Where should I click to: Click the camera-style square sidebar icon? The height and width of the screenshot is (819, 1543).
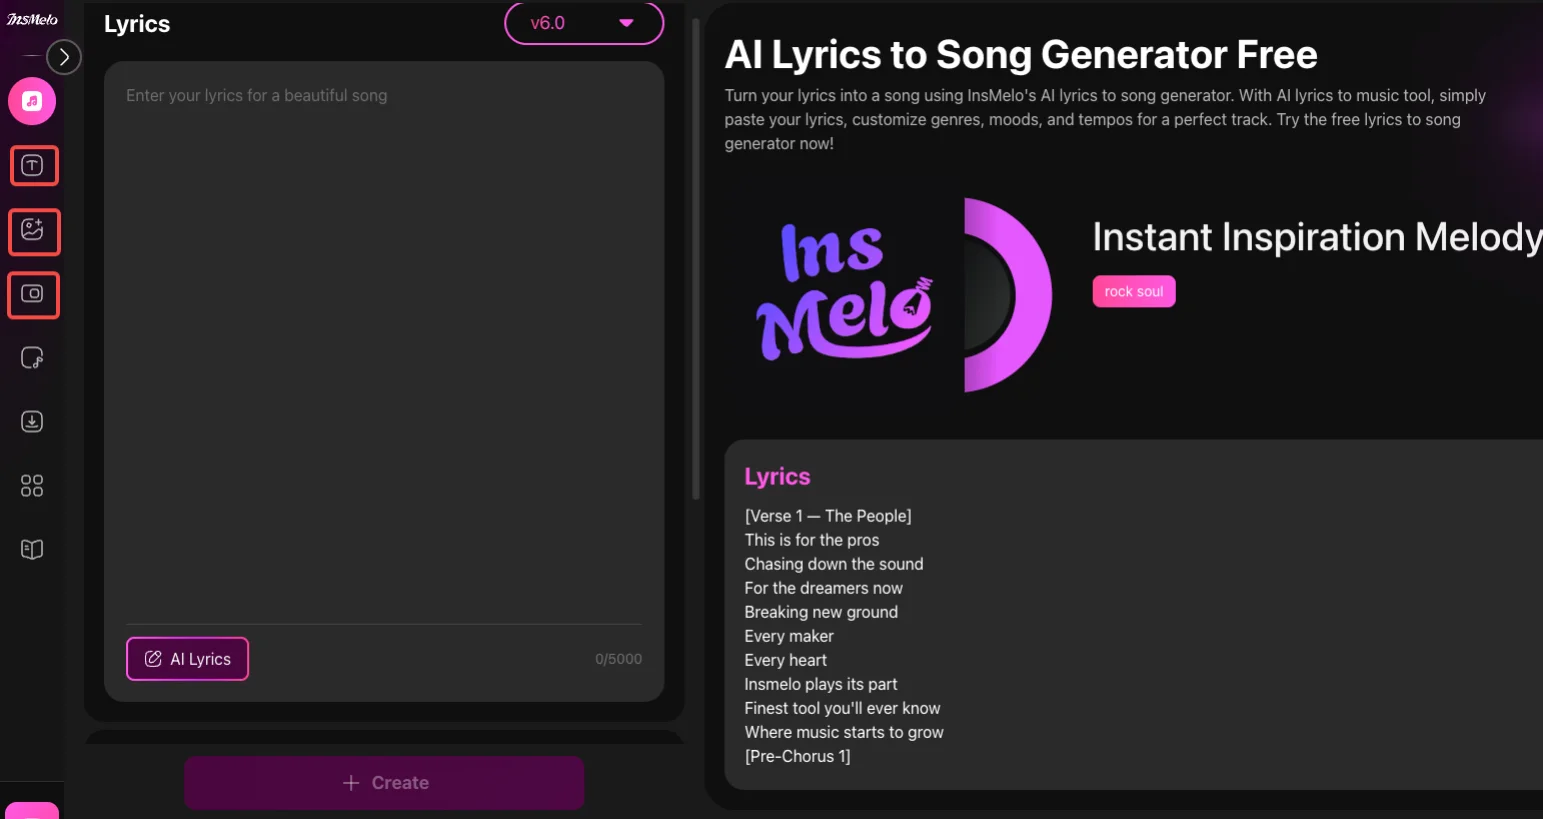pyautogui.click(x=33, y=295)
